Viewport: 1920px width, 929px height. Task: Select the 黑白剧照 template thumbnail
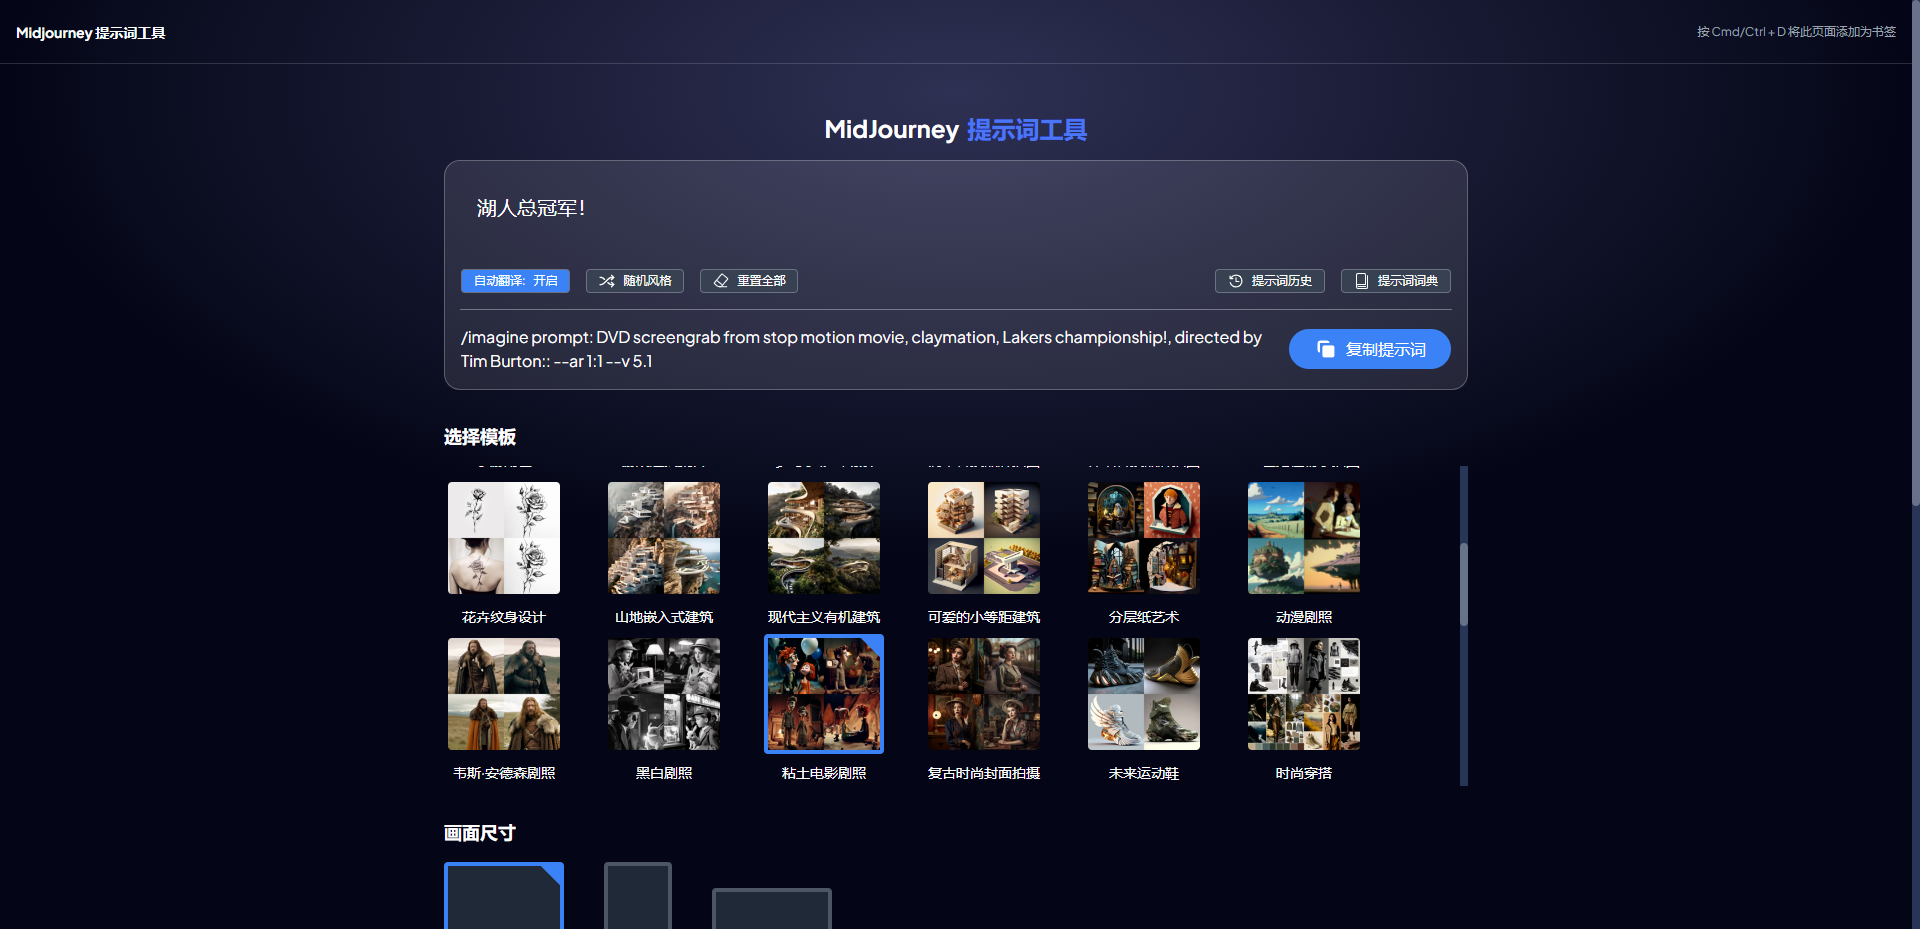(664, 694)
